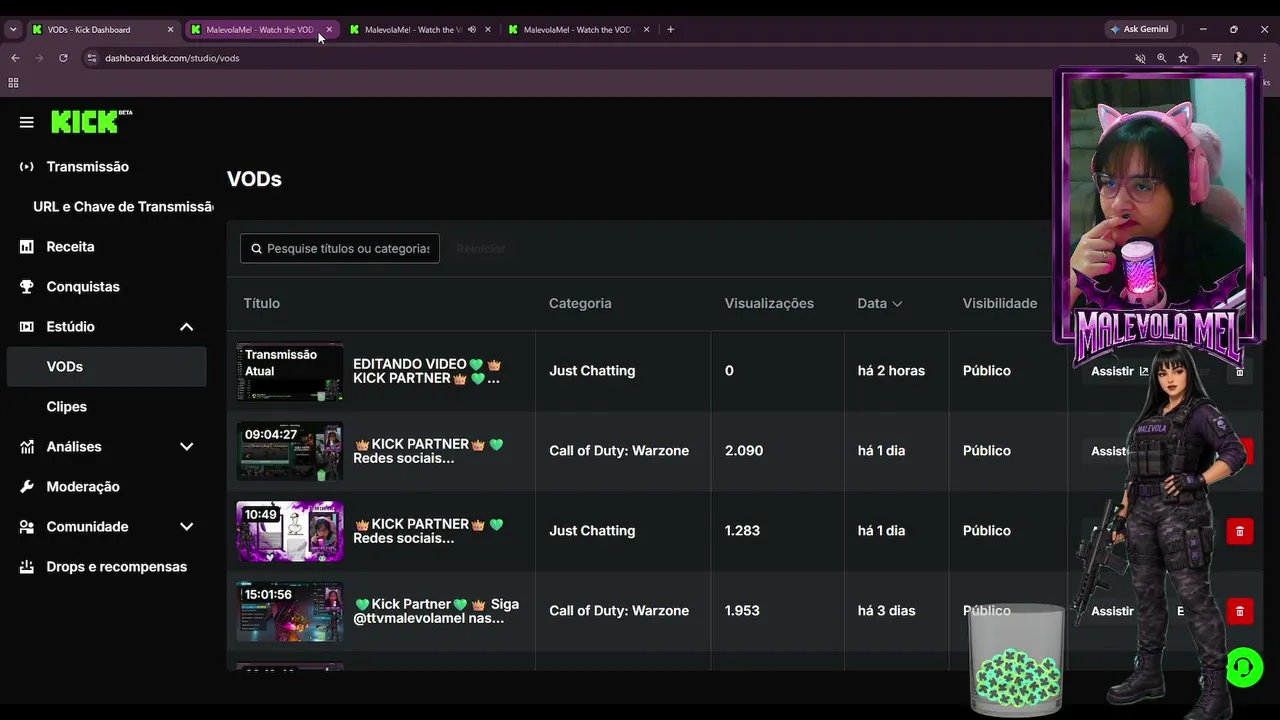
Task: Delete the EDITANDO VIDEO current stream VOD
Action: (x=1240, y=371)
